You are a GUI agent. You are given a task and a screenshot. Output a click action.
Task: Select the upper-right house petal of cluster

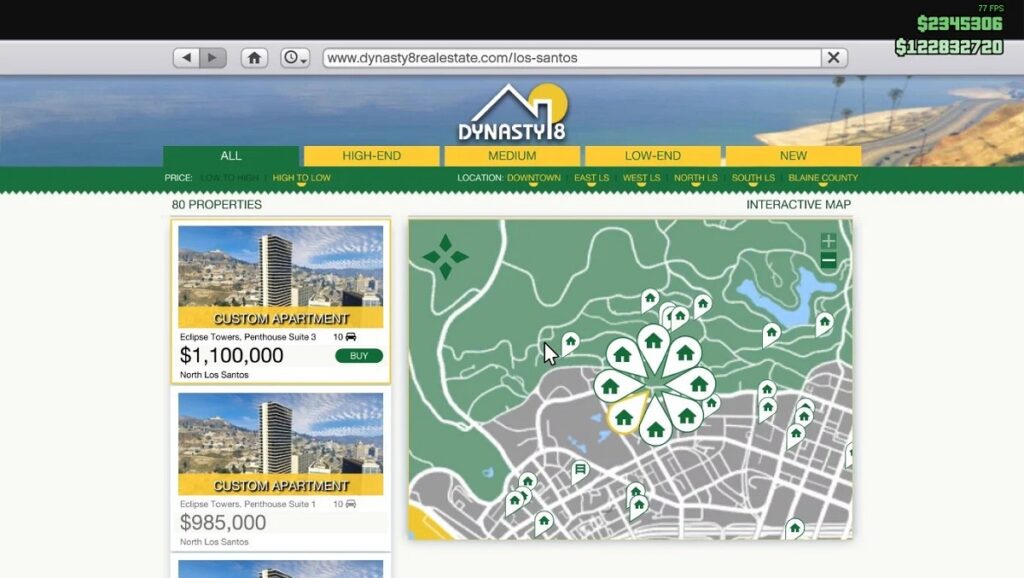point(684,353)
